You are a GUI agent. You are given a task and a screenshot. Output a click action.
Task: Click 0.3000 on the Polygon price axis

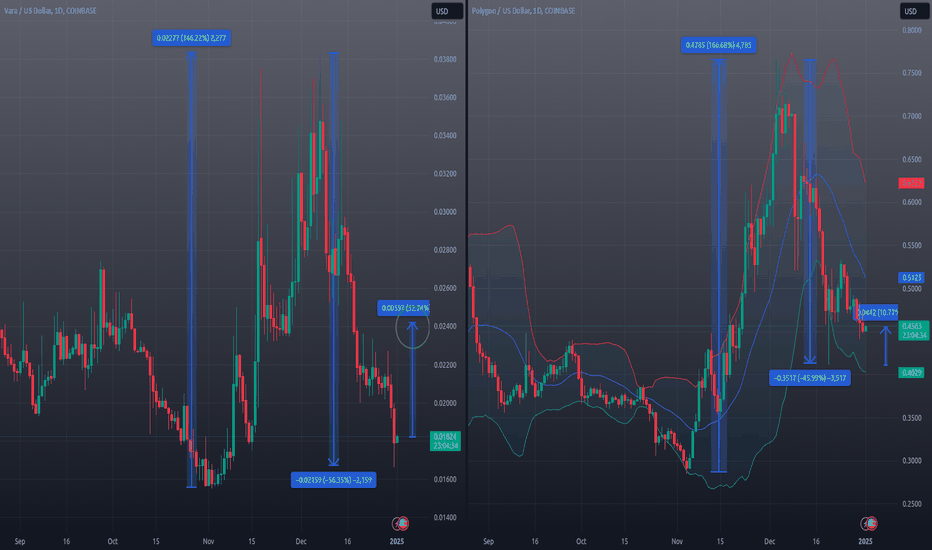912,461
